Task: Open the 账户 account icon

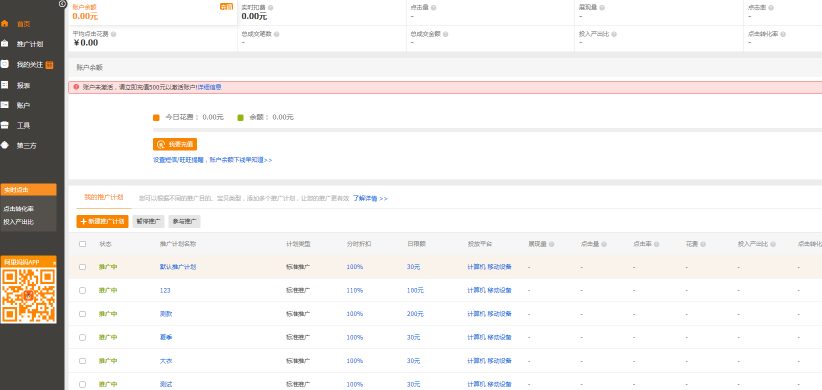Action: pos(4,105)
